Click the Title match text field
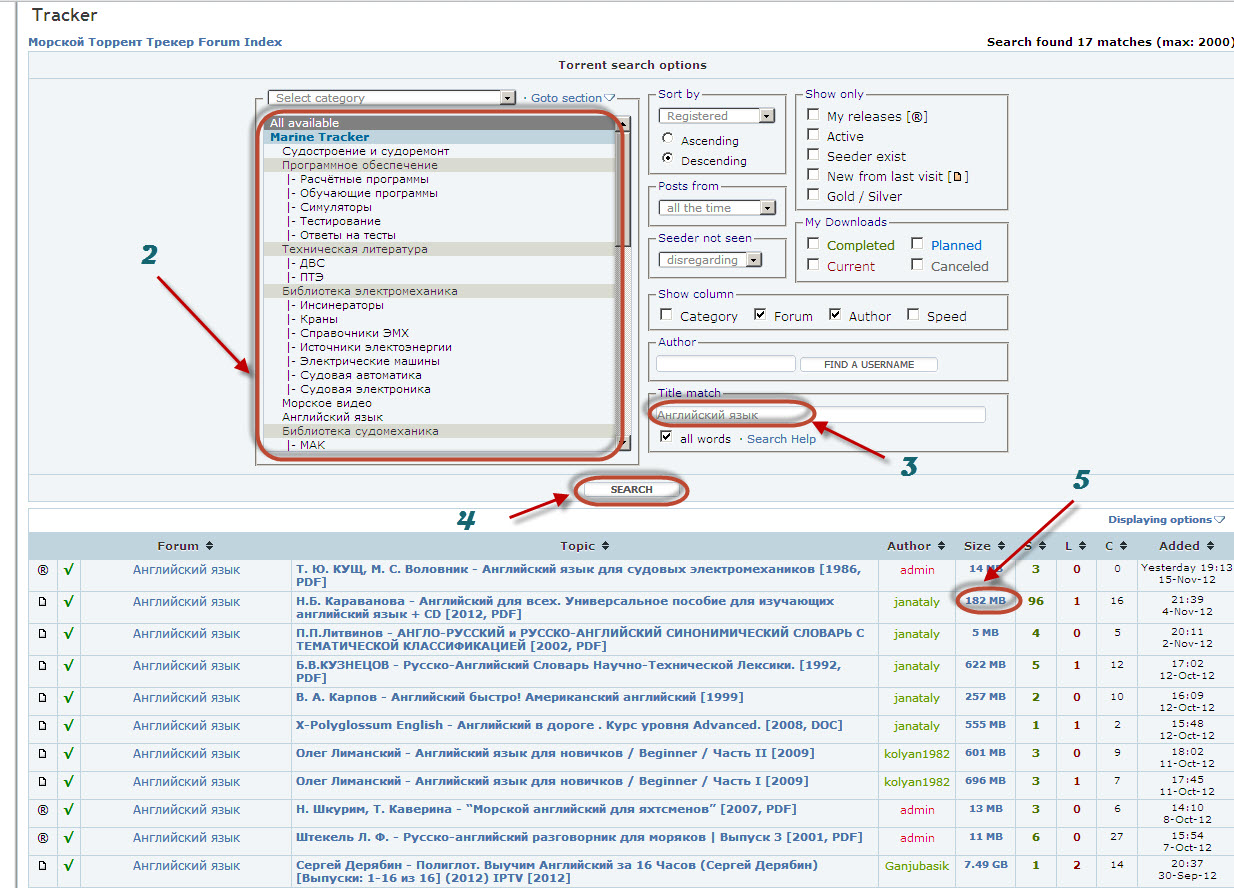Screen dimensions: 1234x888 click(820, 415)
